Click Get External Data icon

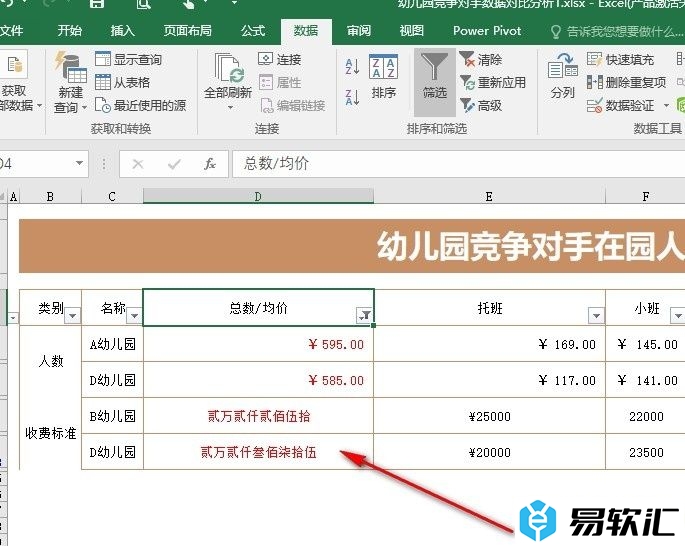tap(14, 66)
